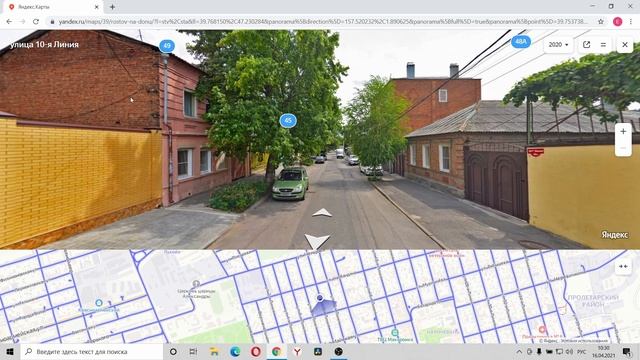Click the Яндекс logo in panorama
Image resolution: width=640 pixels, height=360 pixels.
click(614, 235)
